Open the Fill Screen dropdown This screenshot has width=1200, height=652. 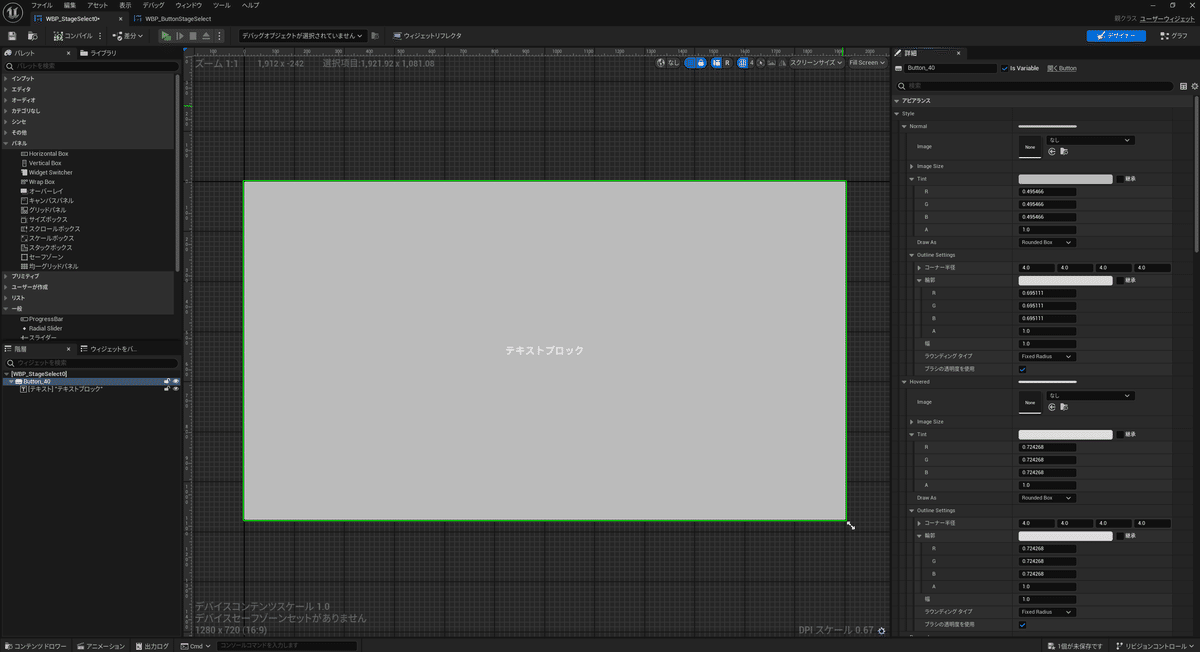coord(866,63)
